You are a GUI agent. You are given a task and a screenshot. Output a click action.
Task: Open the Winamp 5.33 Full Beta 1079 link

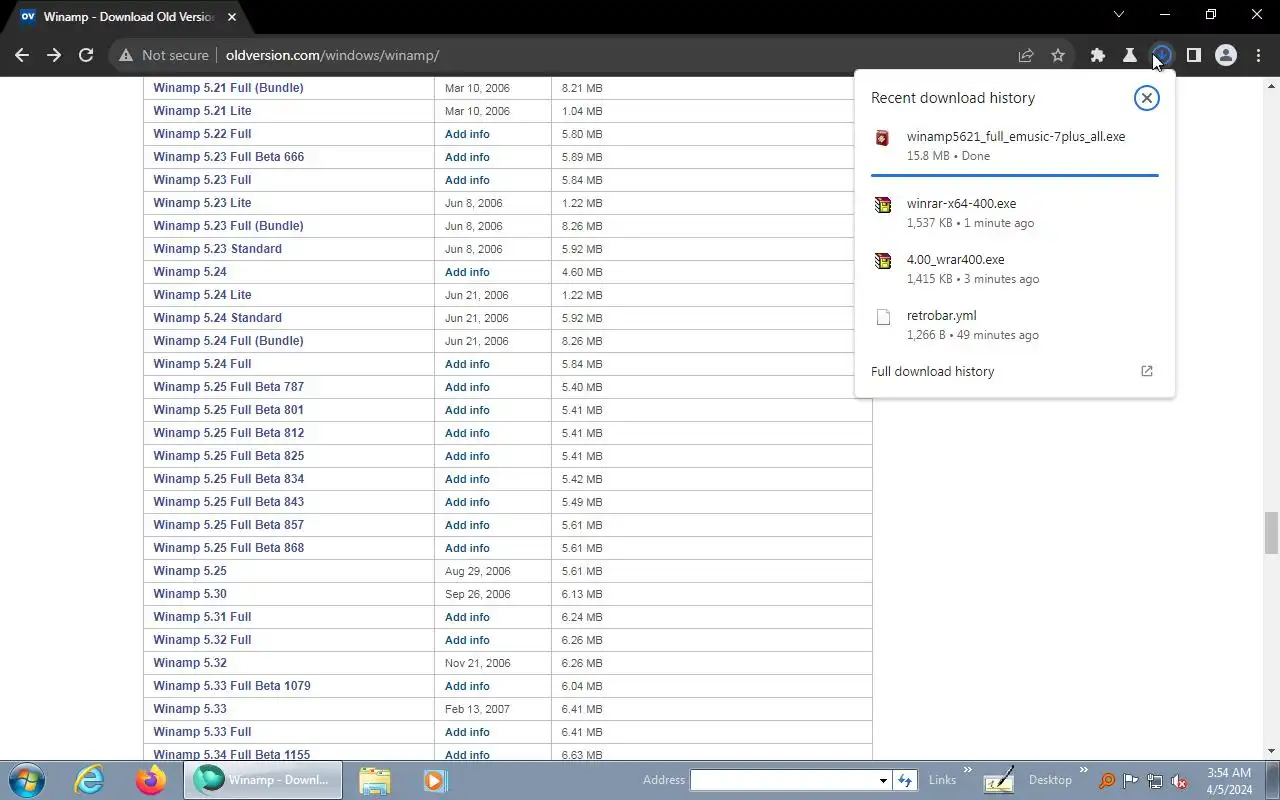click(232, 686)
